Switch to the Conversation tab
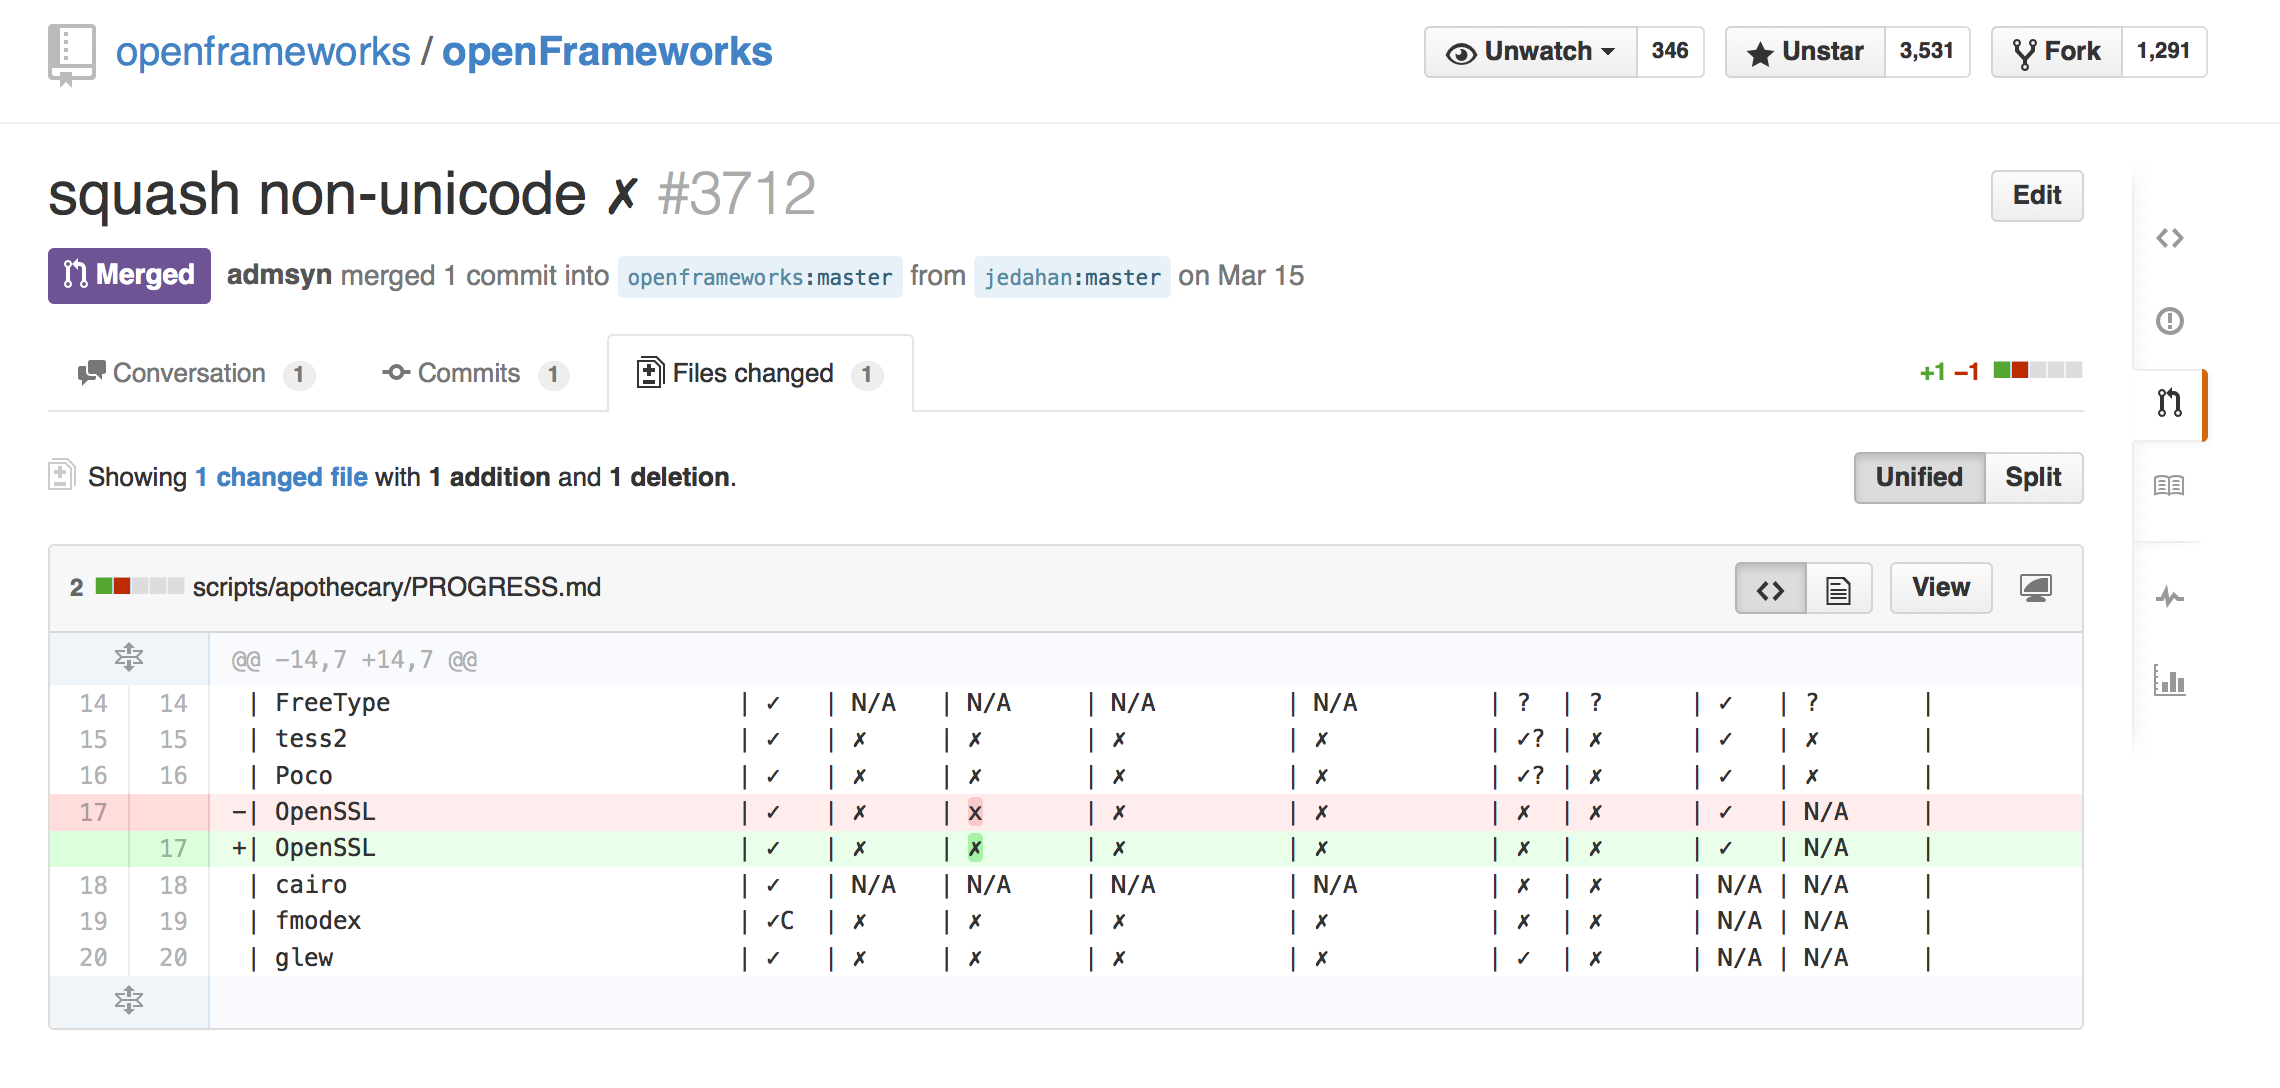Screen dimensions: 2280x1088 coord(196,374)
